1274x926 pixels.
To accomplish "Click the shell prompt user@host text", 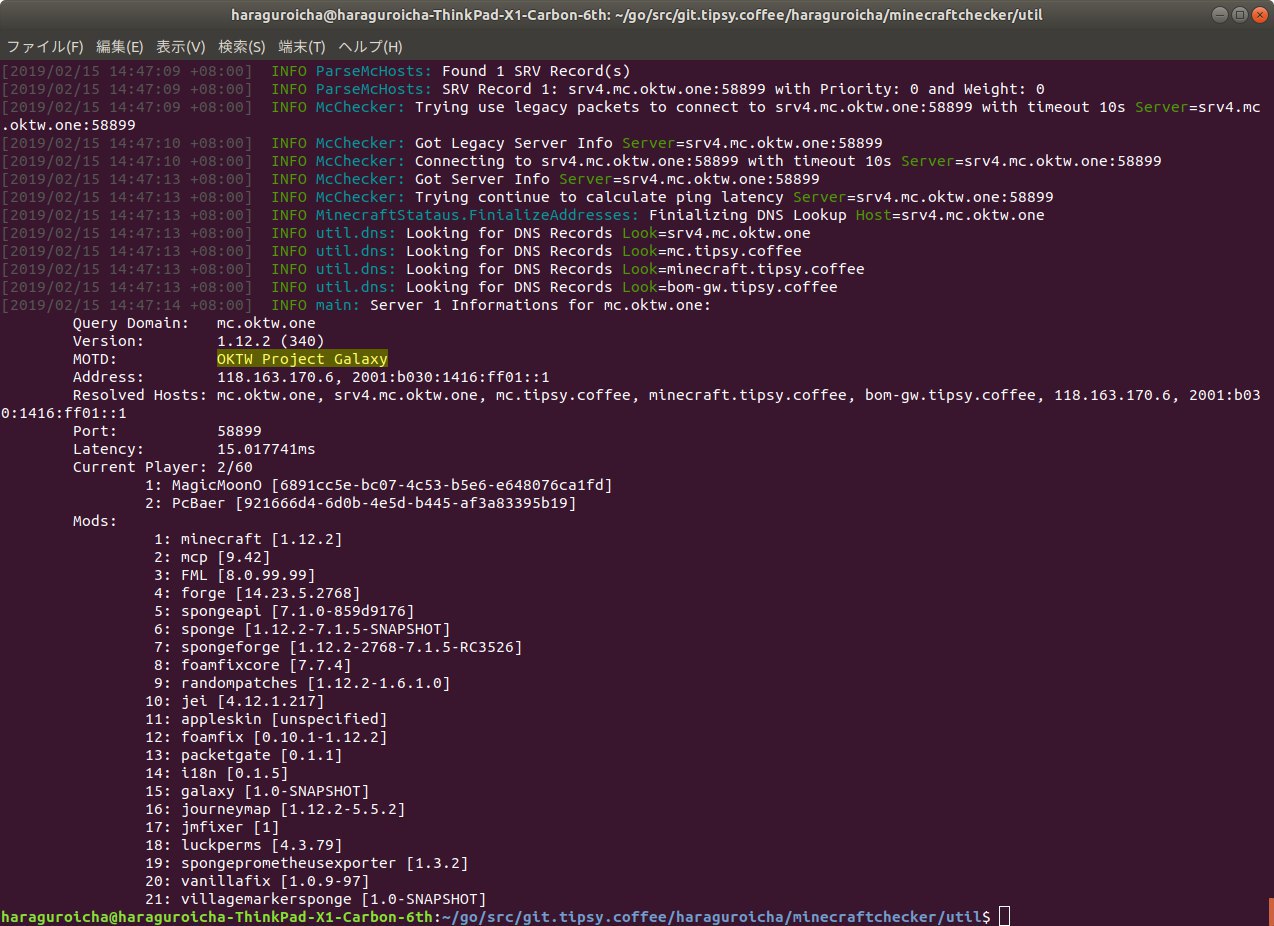I will click(x=218, y=917).
